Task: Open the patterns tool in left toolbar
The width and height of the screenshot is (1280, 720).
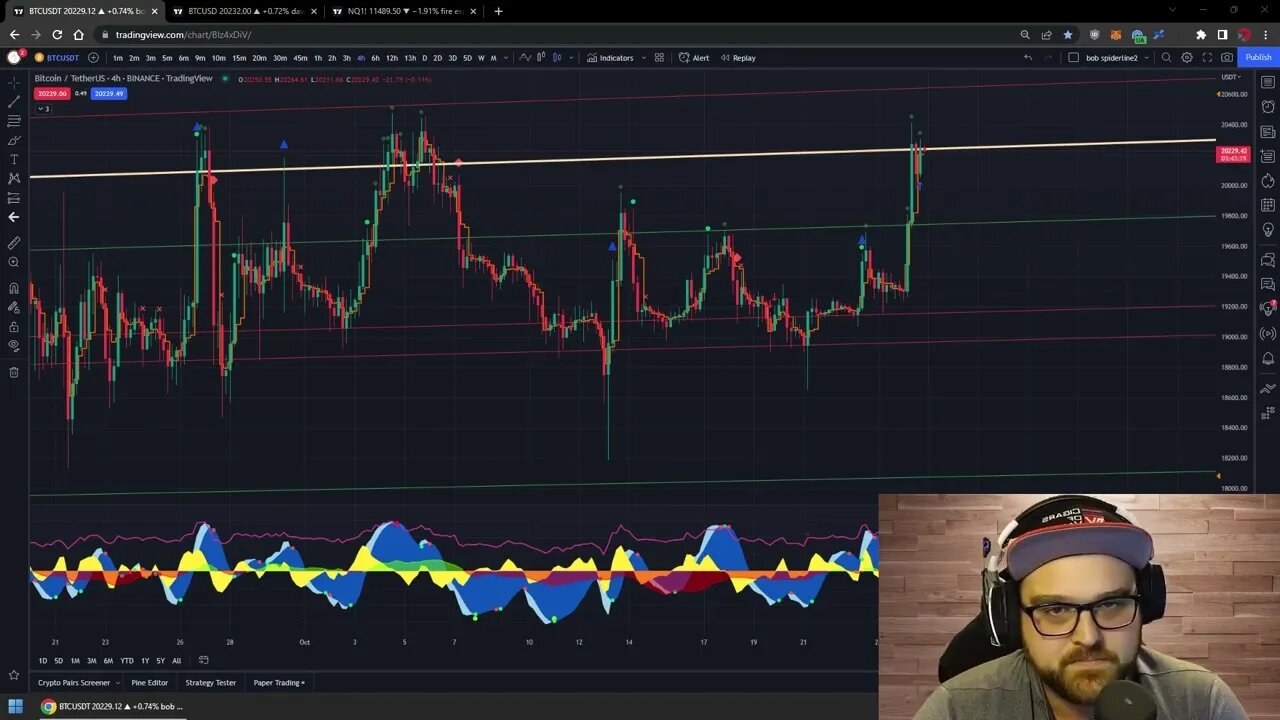Action: tap(14, 178)
